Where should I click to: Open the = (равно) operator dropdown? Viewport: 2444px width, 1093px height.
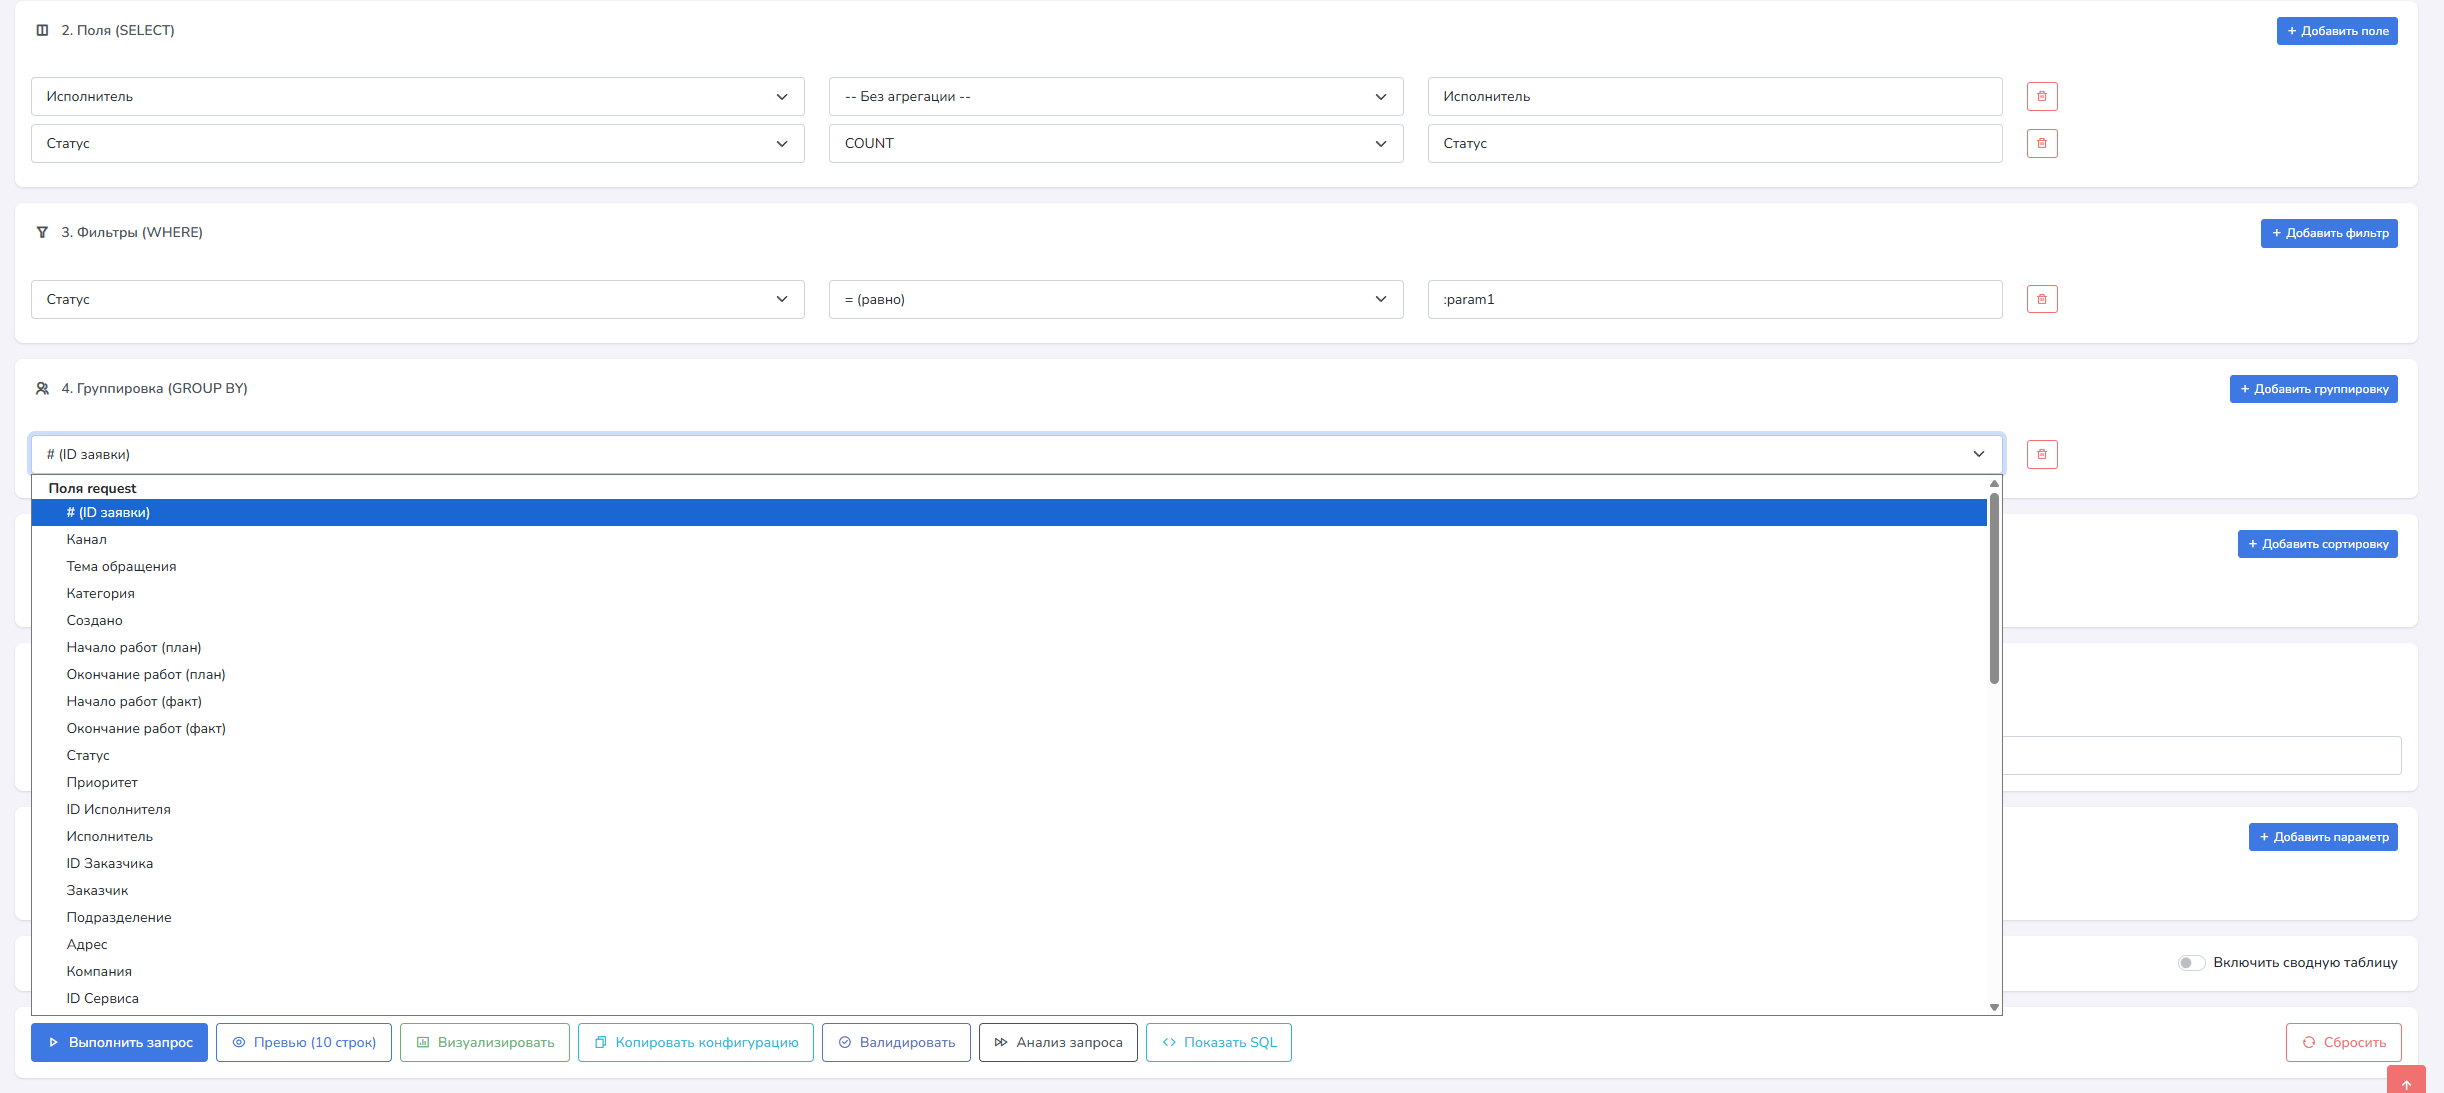[x=1115, y=300]
